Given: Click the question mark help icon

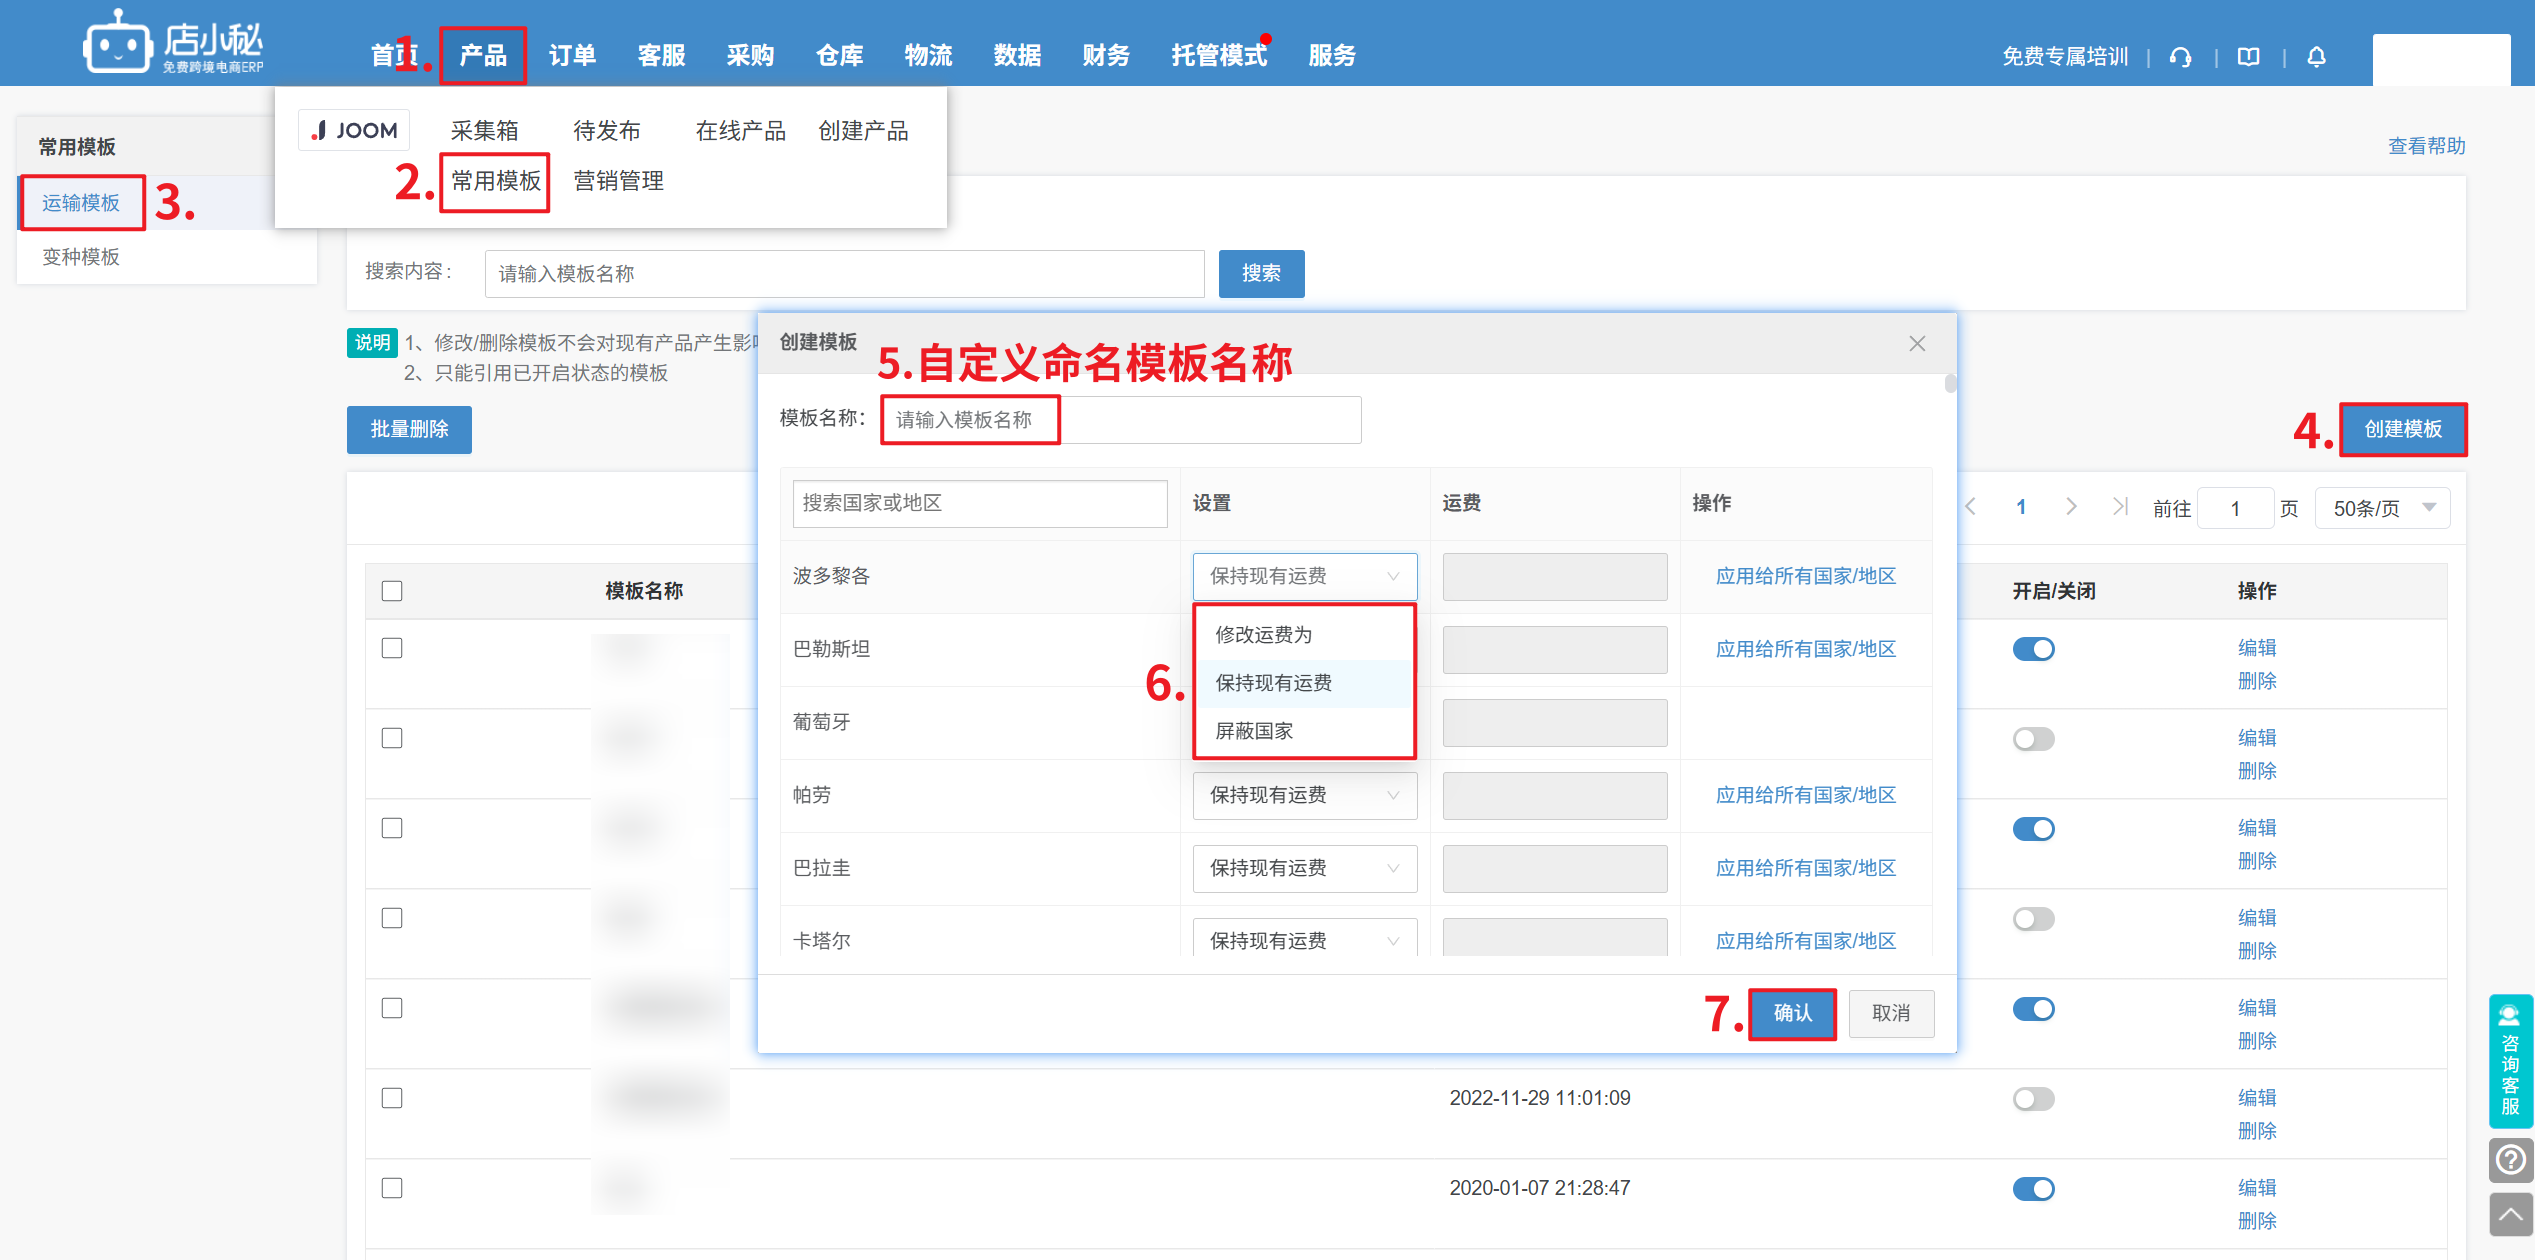Looking at the screenshot, I should tap(2510, 1160).
